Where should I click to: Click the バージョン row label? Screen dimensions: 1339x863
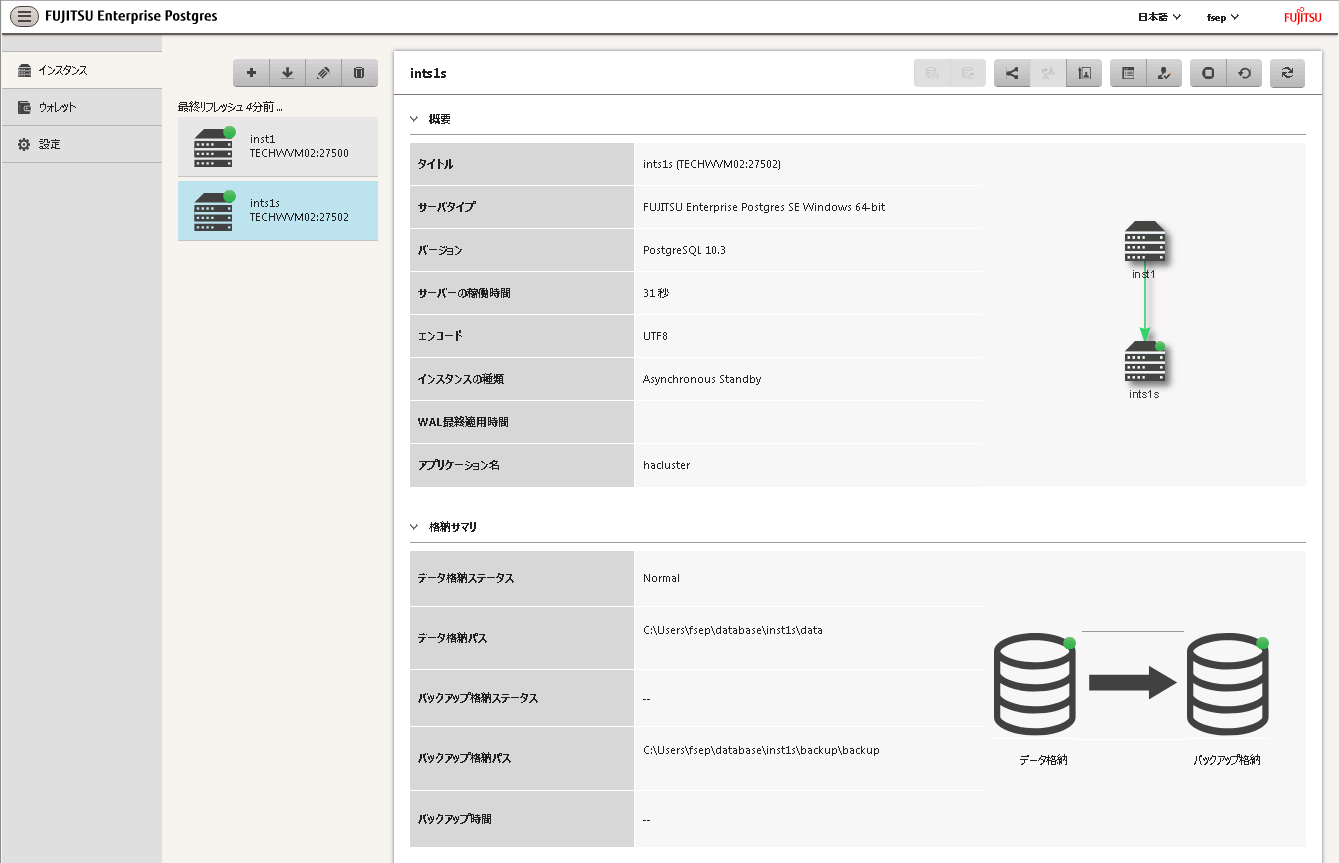pos(440,250)
